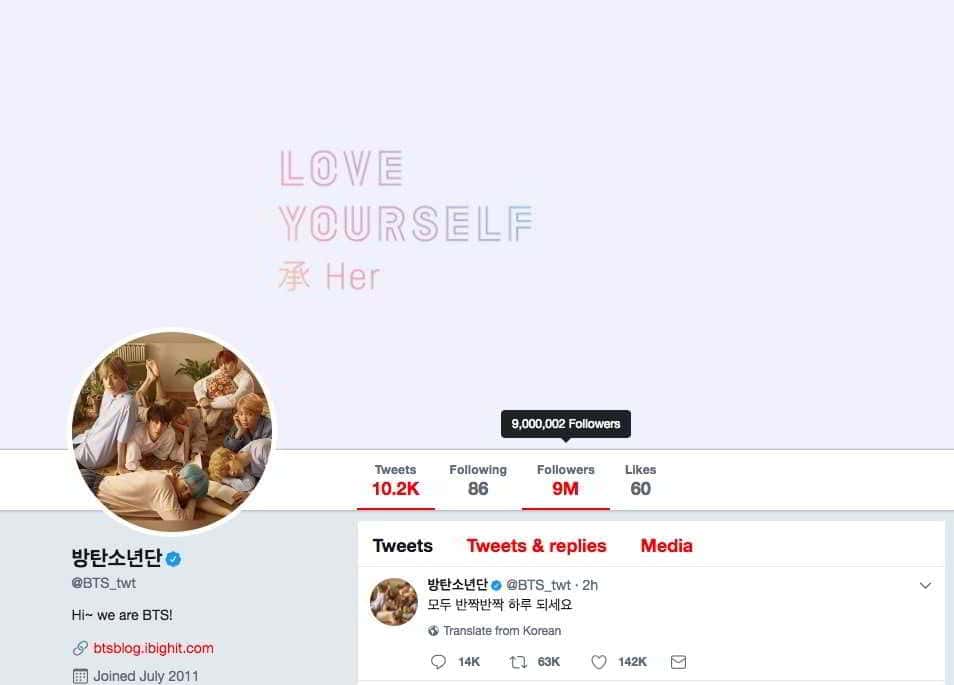
Task: Expand the tweet options chevron menu
Action: [925, 585]
